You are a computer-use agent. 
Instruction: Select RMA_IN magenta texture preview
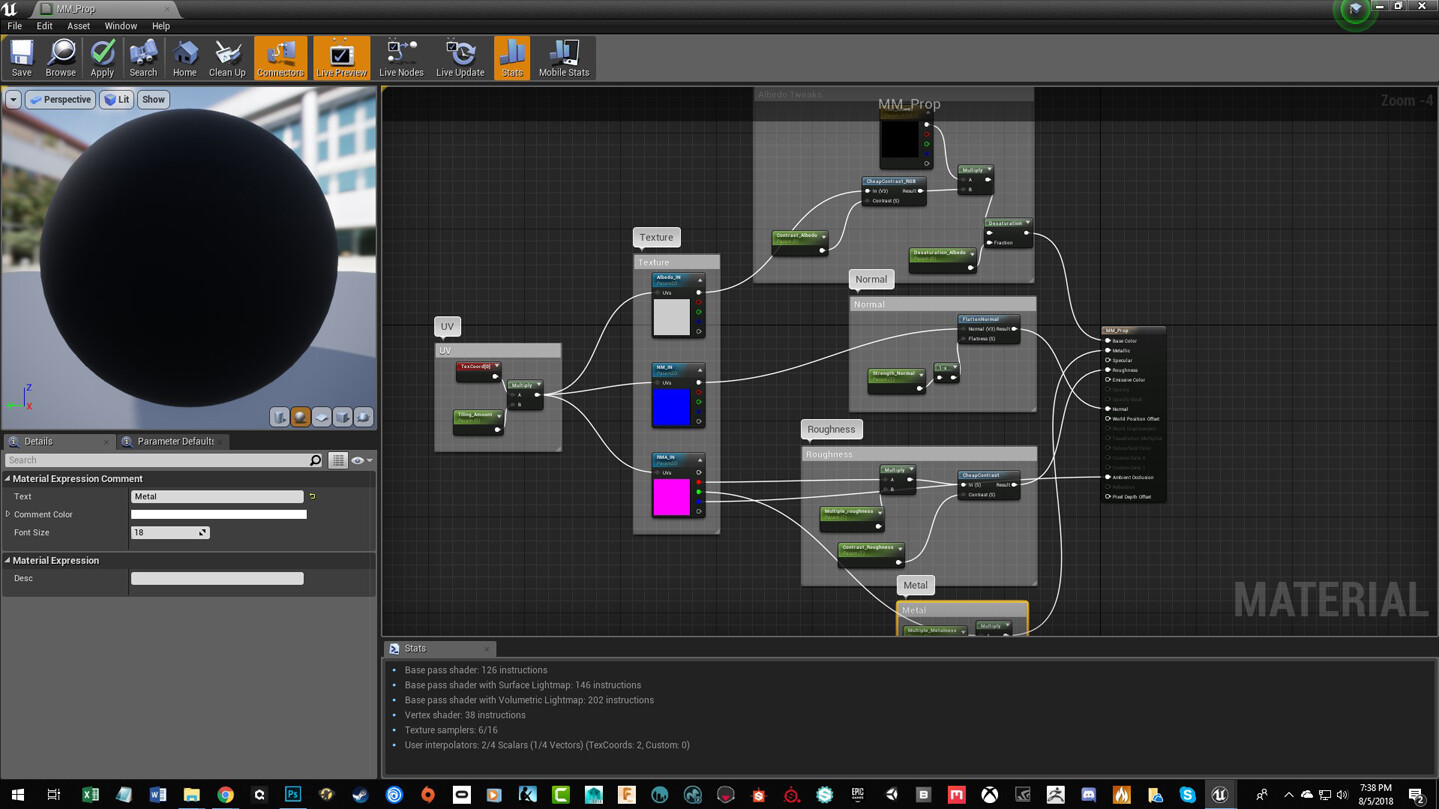point(671,497)
